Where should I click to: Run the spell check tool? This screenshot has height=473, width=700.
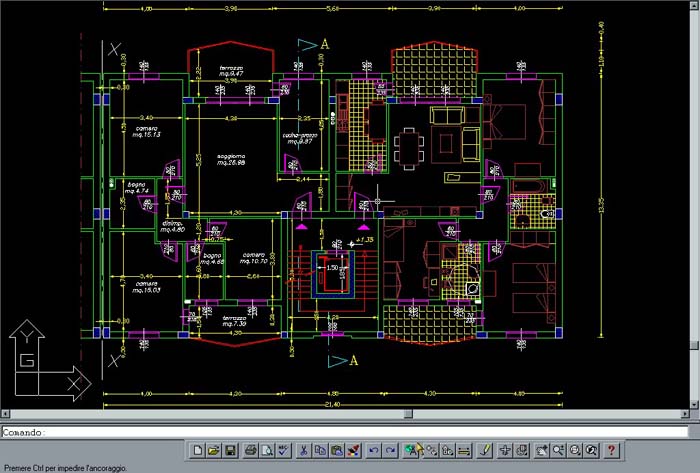283,450
